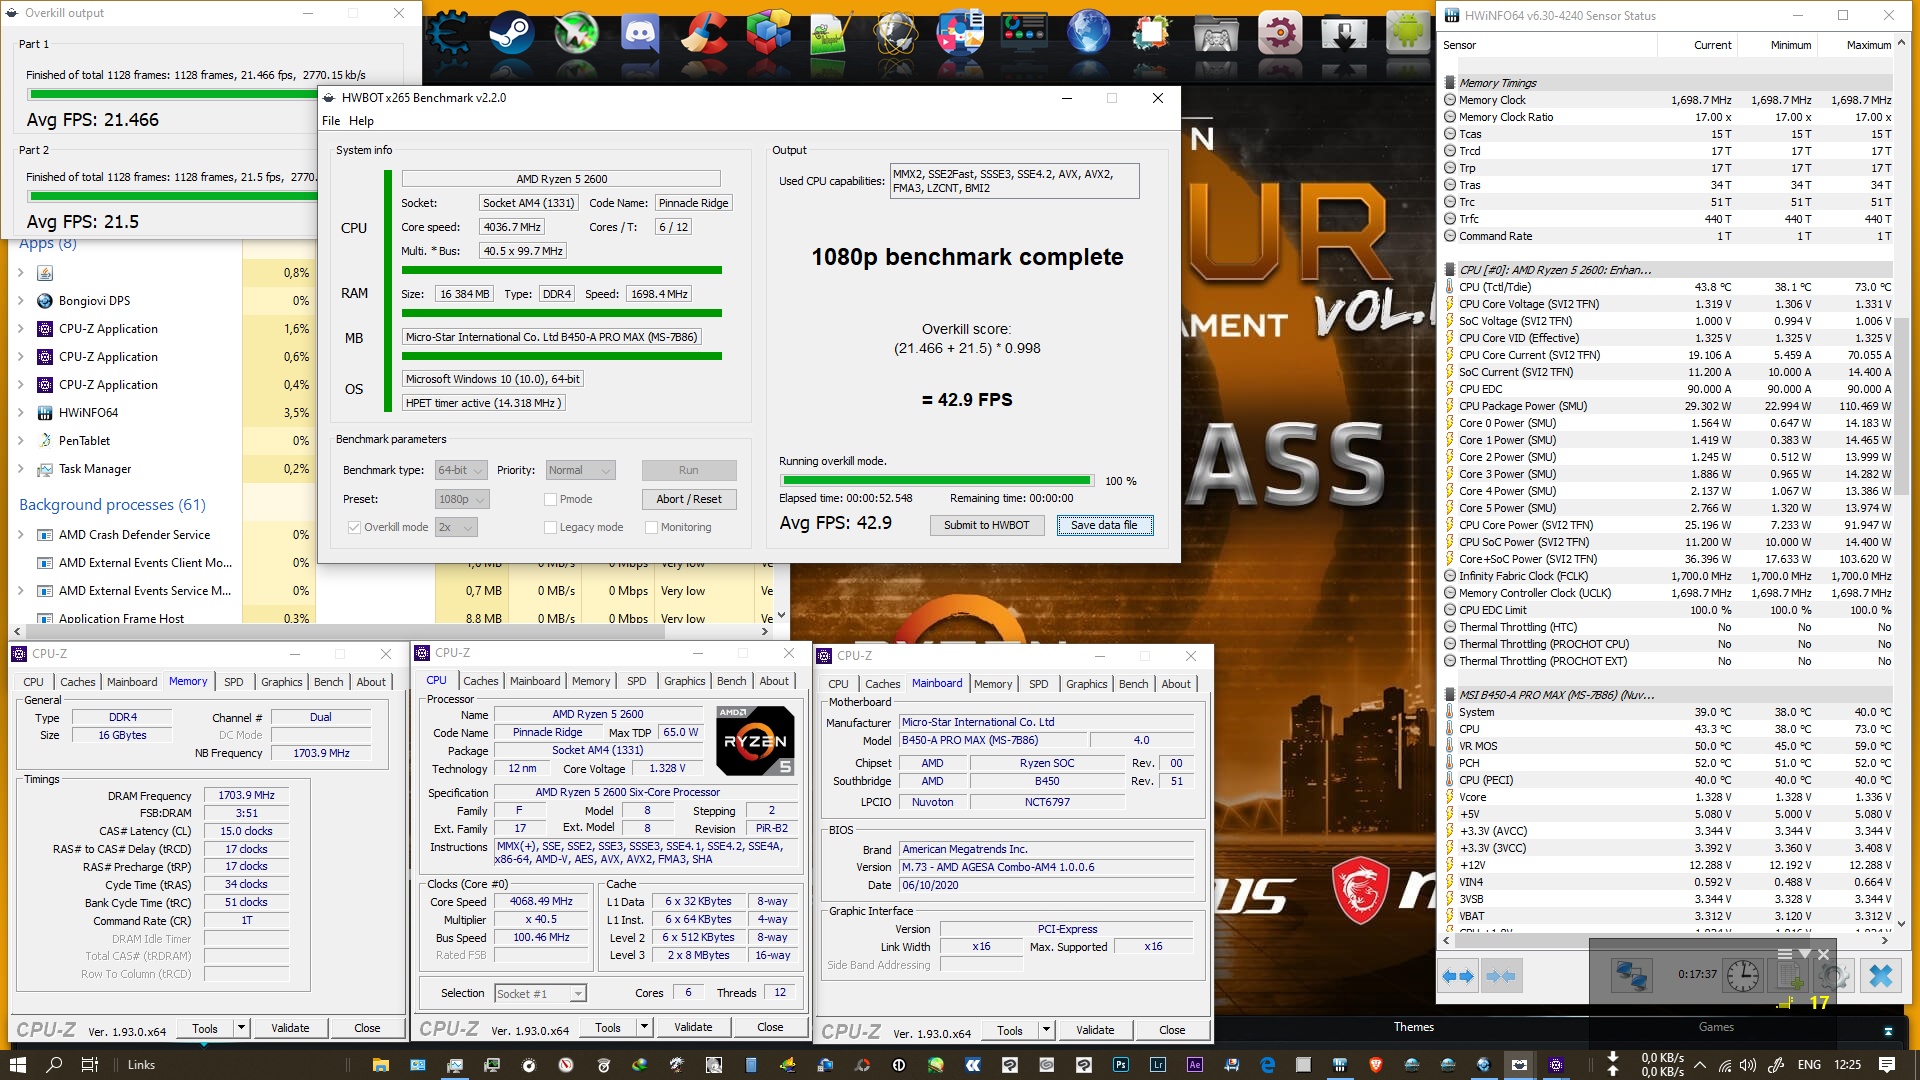
Task: Enable the Pmode checkbox
Action: pos(550,499)
